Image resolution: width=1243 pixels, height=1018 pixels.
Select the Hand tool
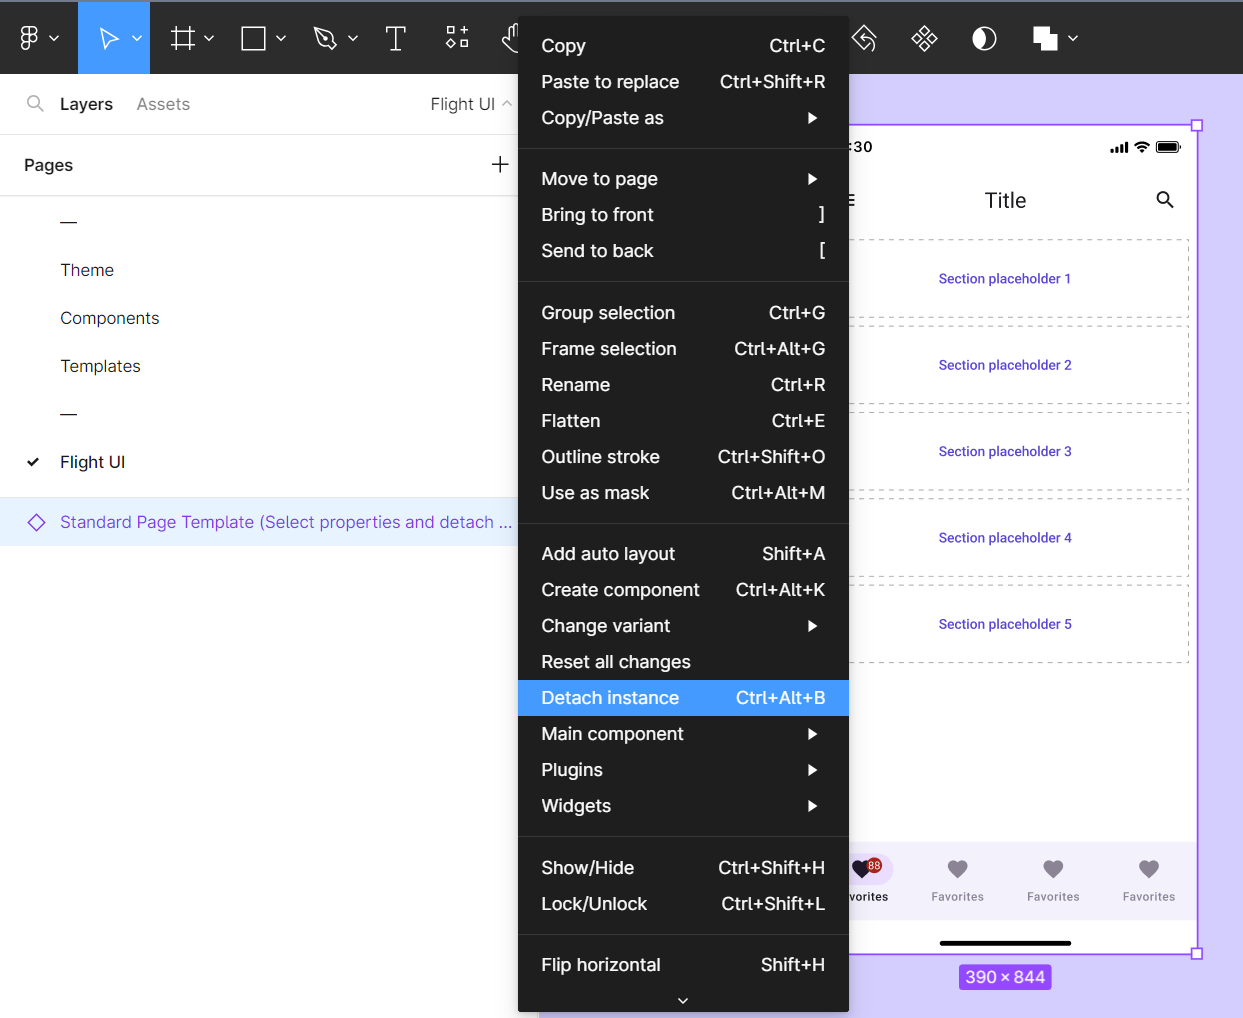511,38
